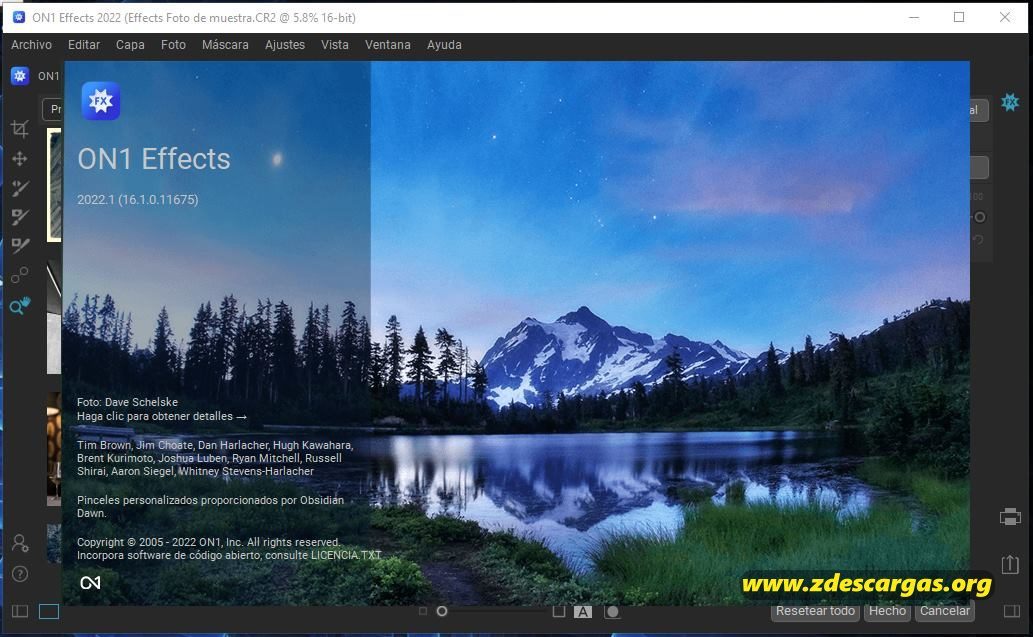The image size is (1033, 637).
Task: Select the Retouch/clone circles tool
Action: [20, 275]
